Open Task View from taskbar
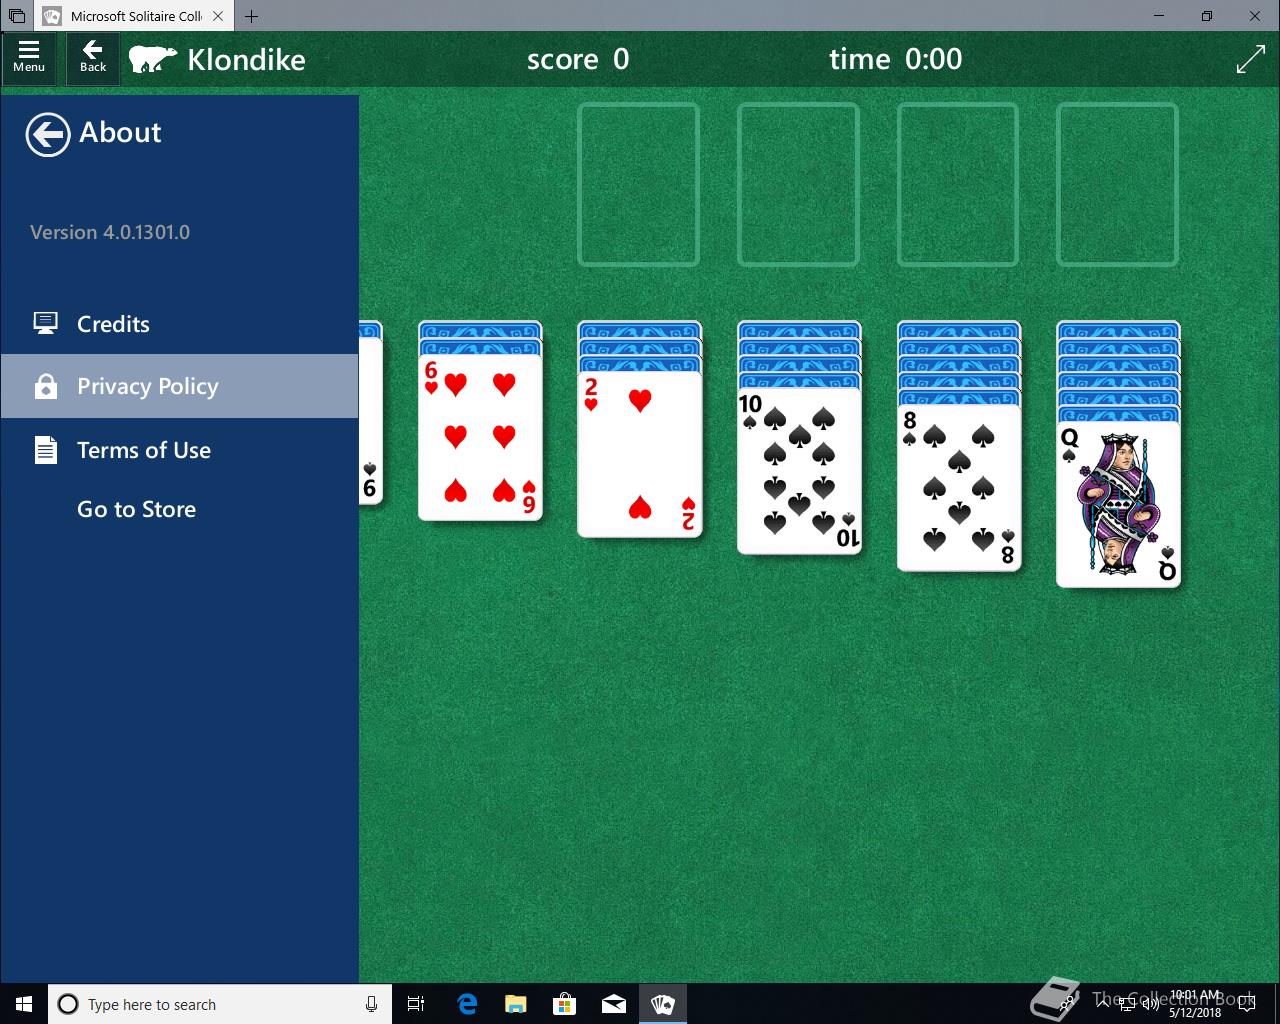This screenshot has width=1280, height=1024. coord(416,1004)
